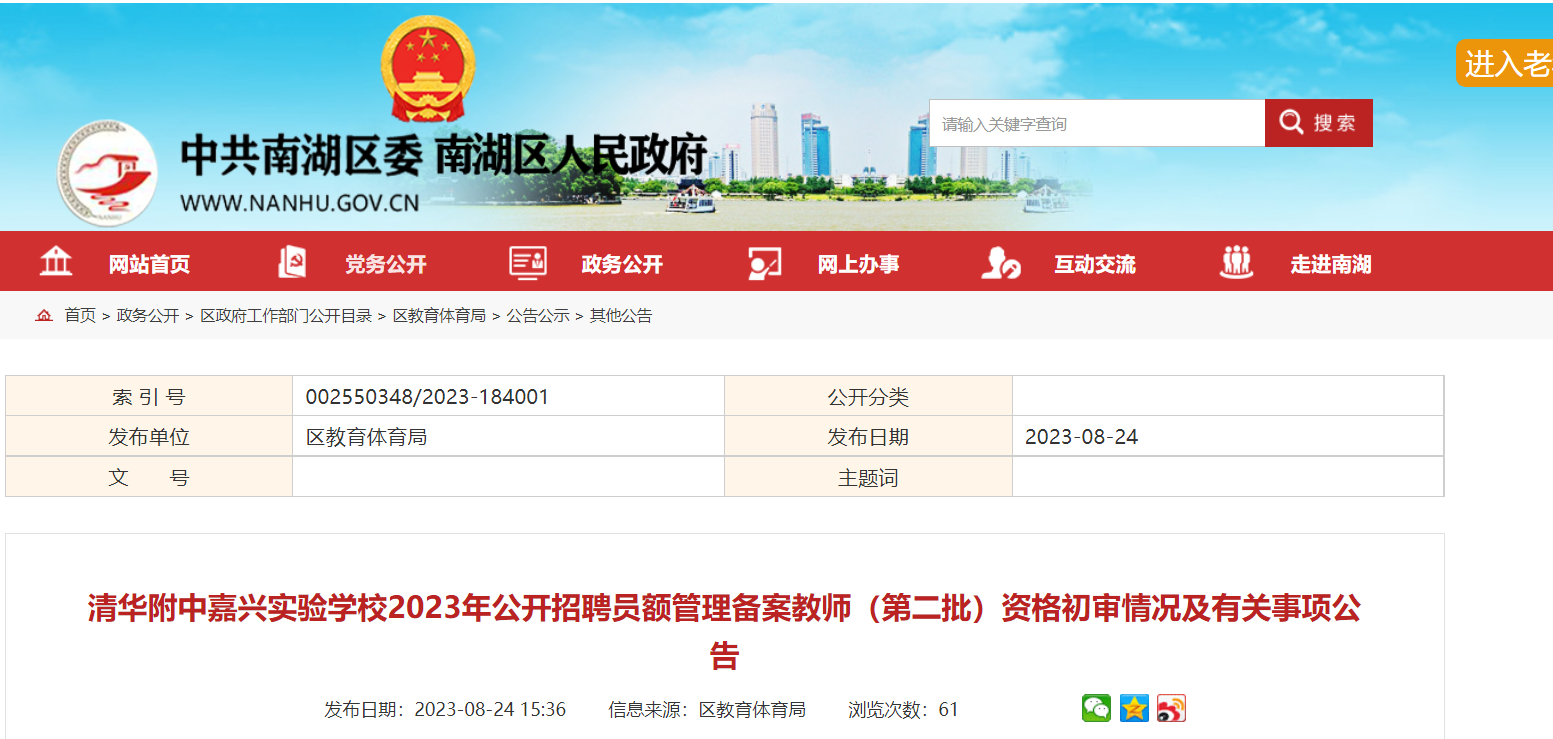Click the orange 进入老 mode button

[1505, 64]
